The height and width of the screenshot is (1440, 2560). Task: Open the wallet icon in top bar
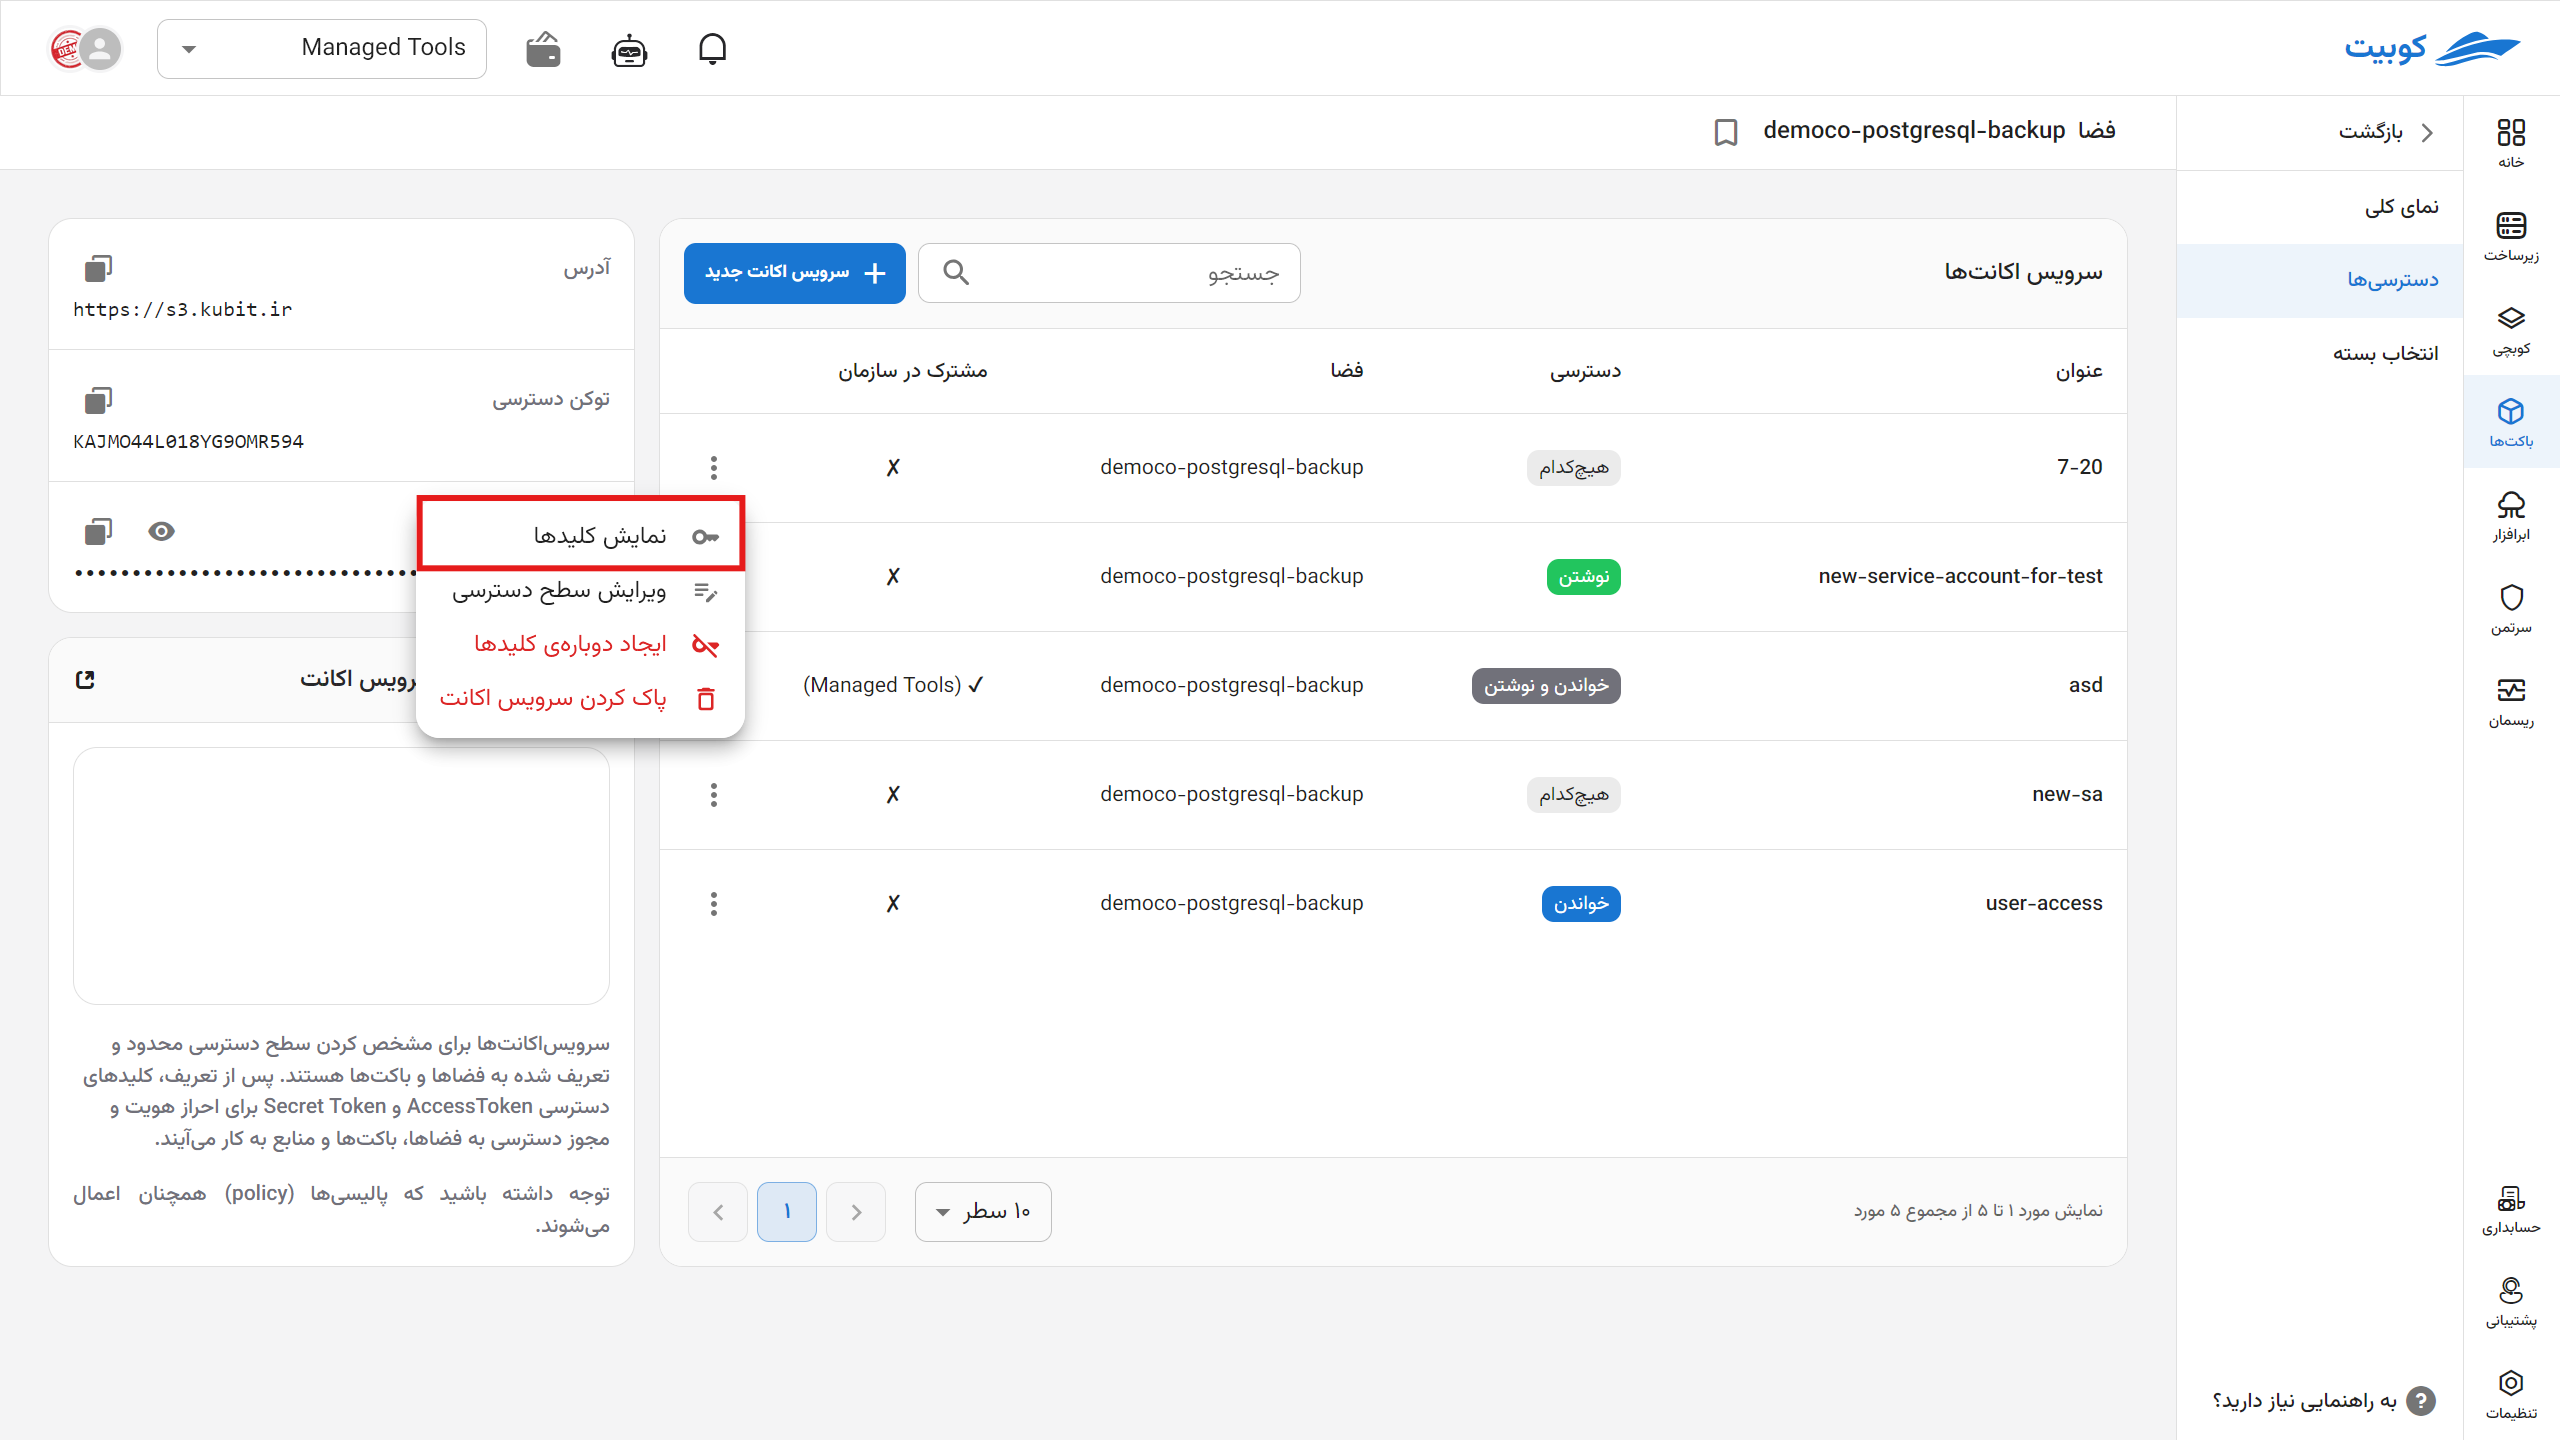[543, 48]
